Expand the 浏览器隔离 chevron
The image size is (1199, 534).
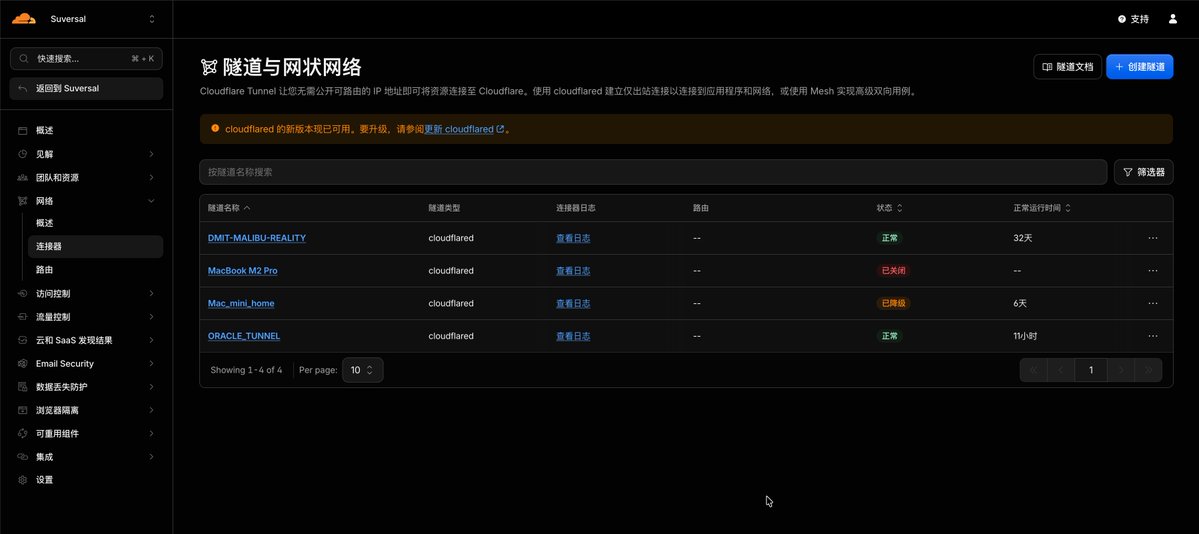151,410
